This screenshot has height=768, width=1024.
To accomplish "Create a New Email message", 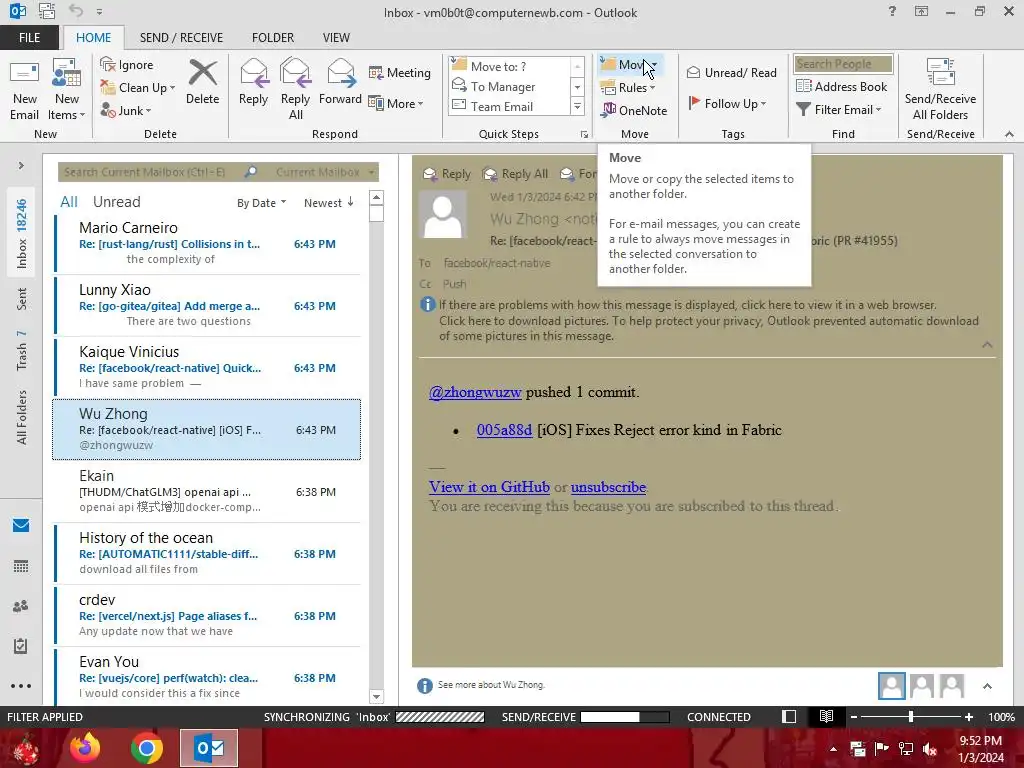I will tap(25, 90).
